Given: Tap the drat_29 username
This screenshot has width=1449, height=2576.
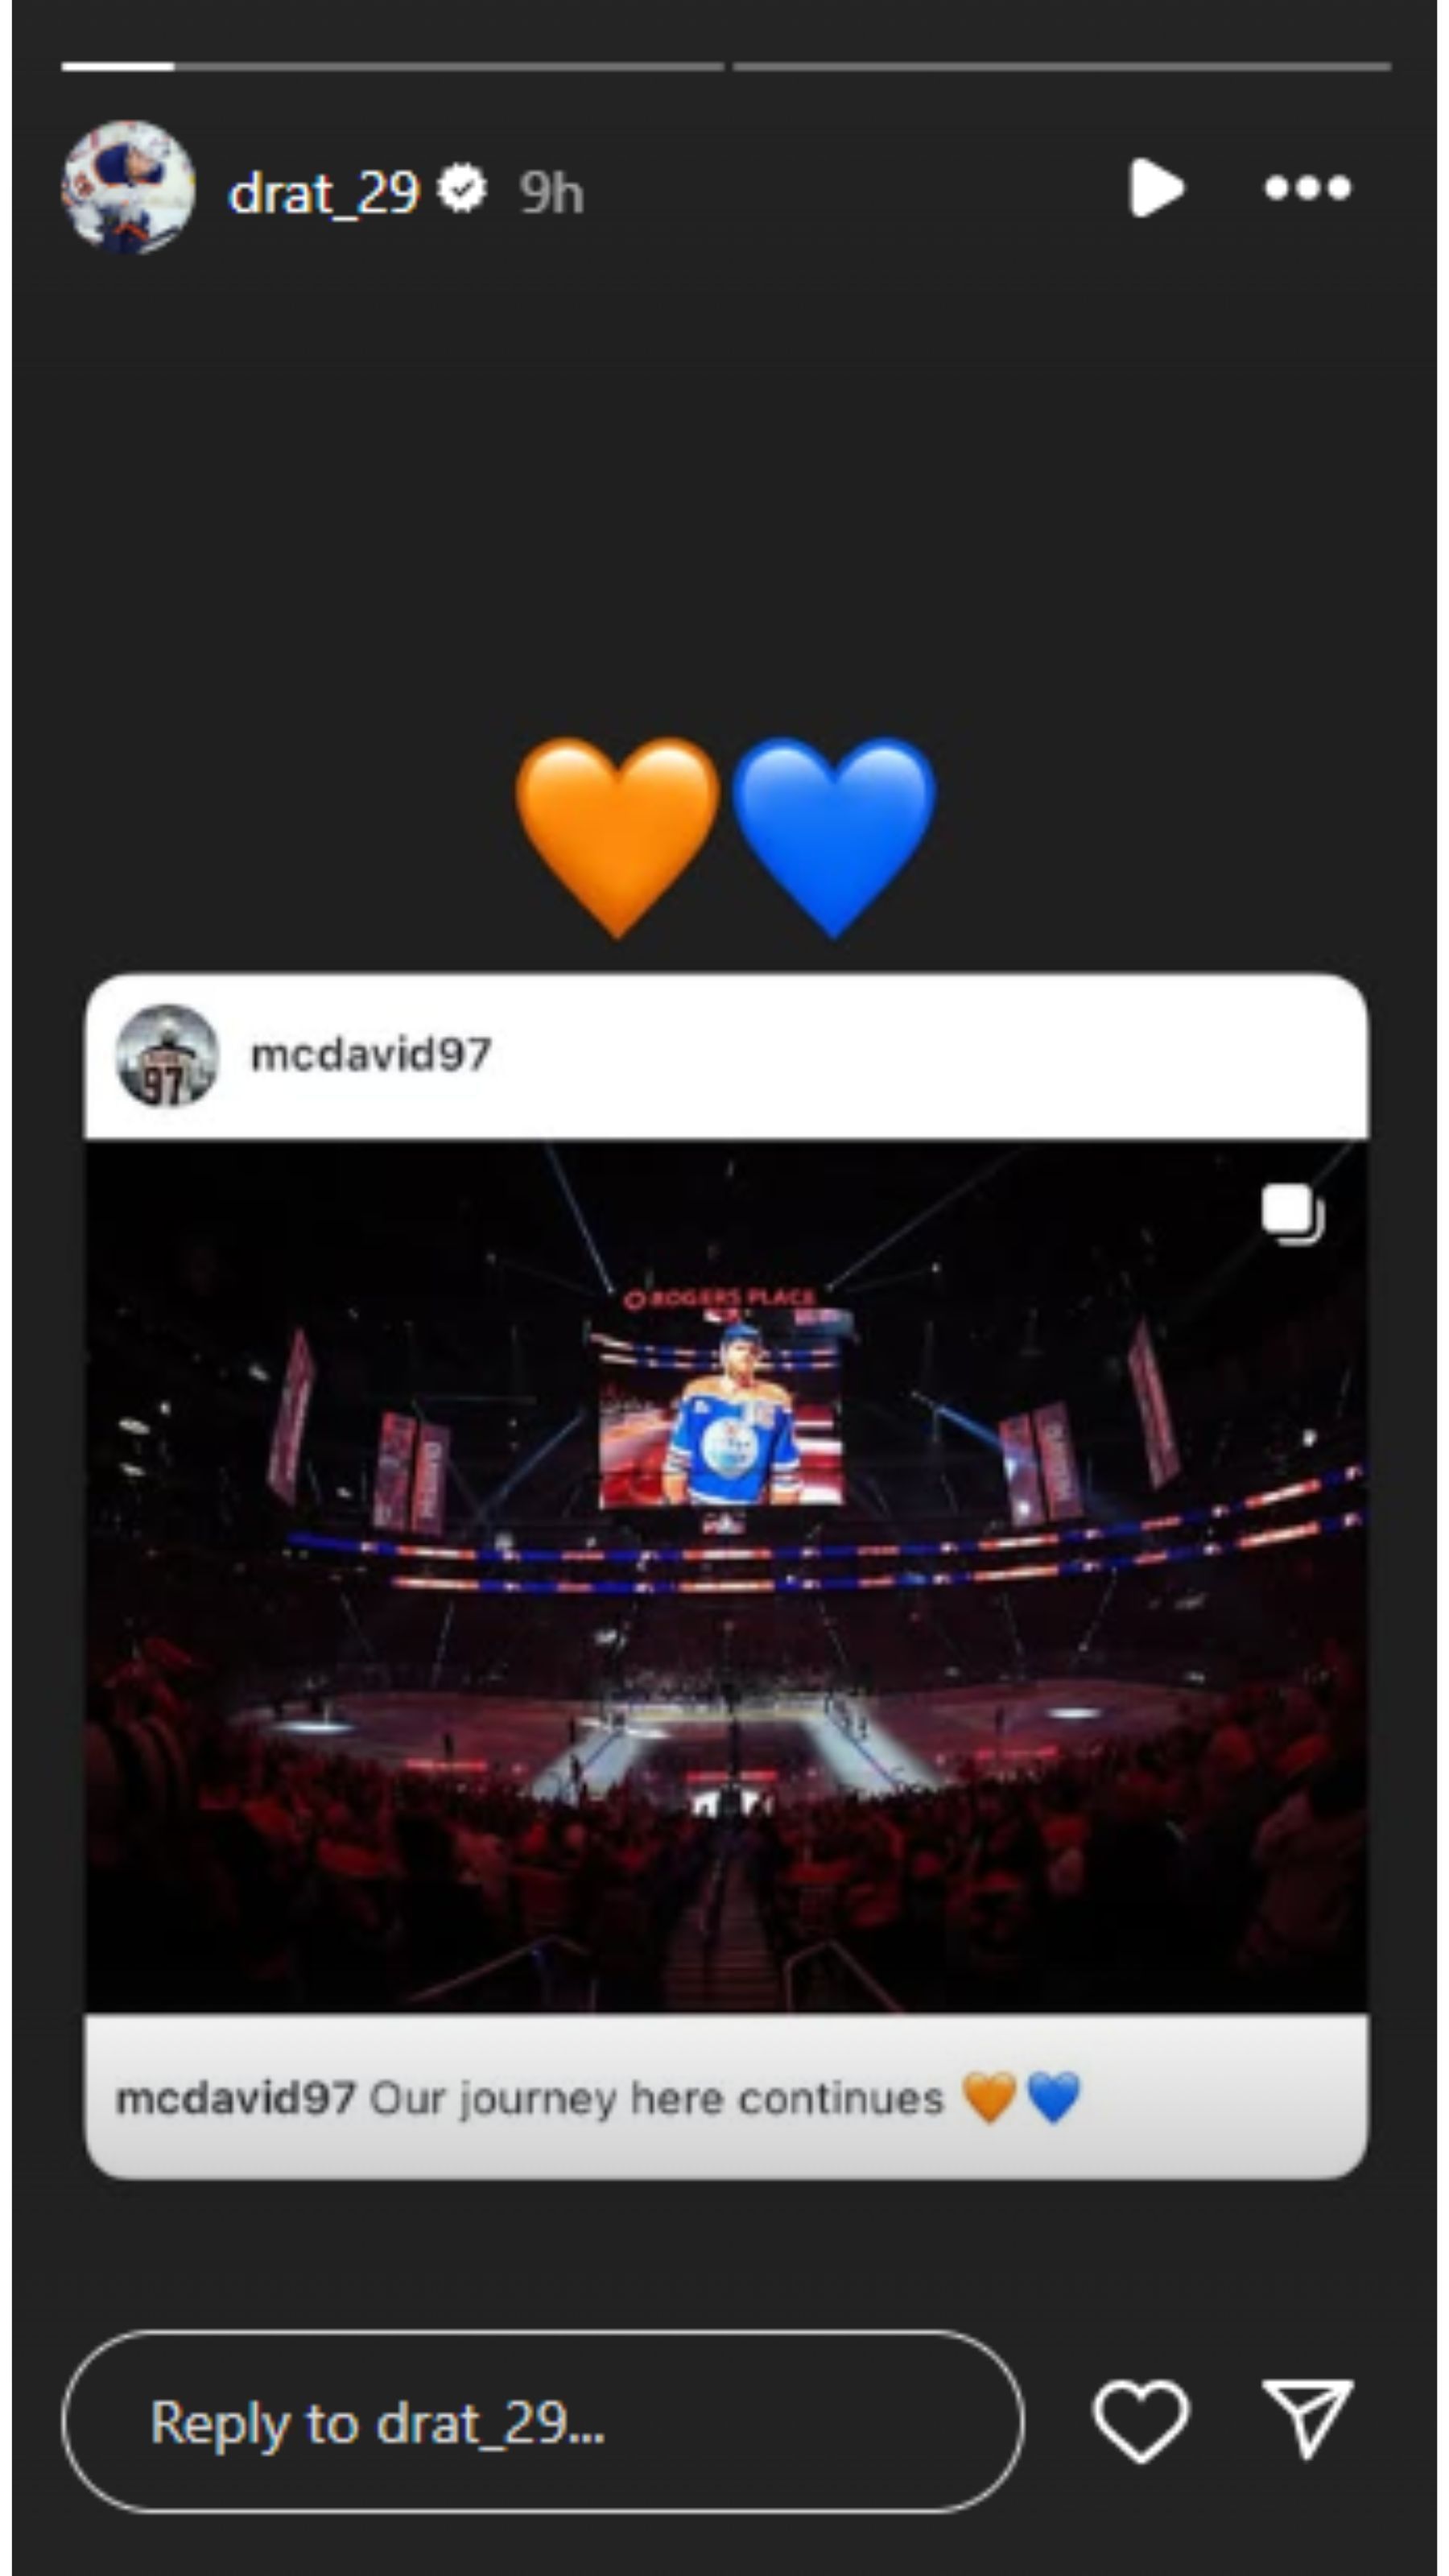Looking at the screenshot, I should coord(323,192).
